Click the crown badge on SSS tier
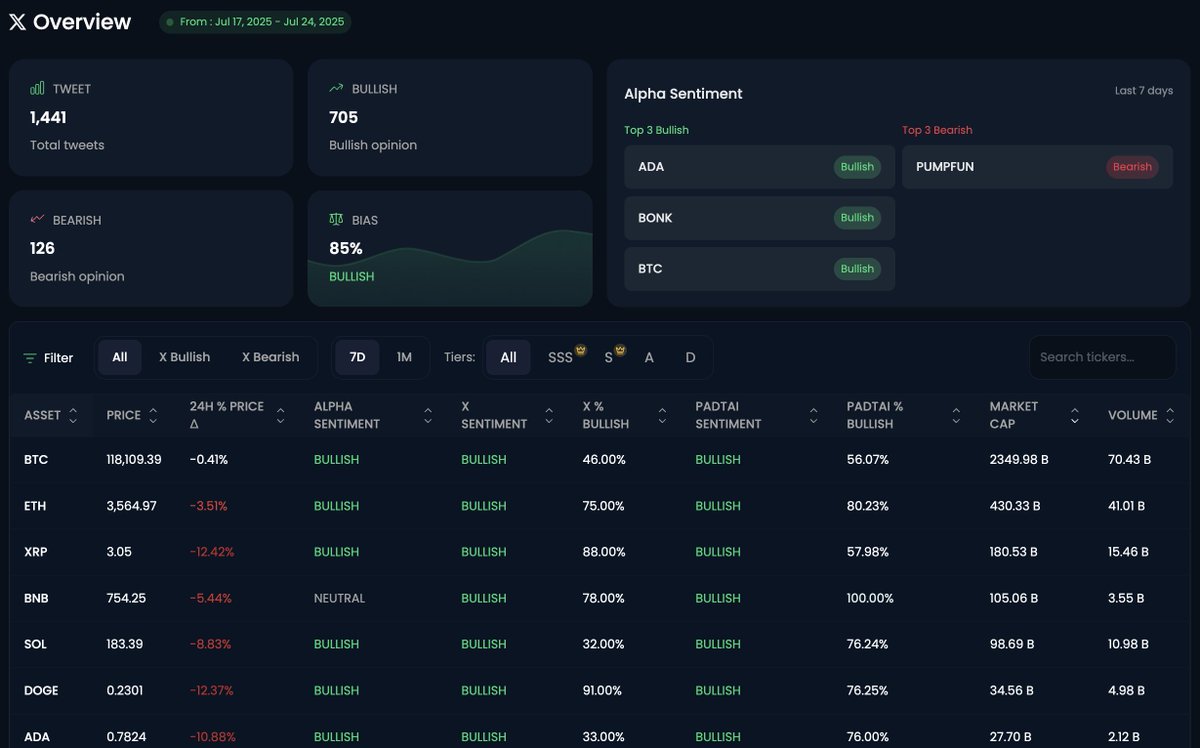 [x=580, y=350]
